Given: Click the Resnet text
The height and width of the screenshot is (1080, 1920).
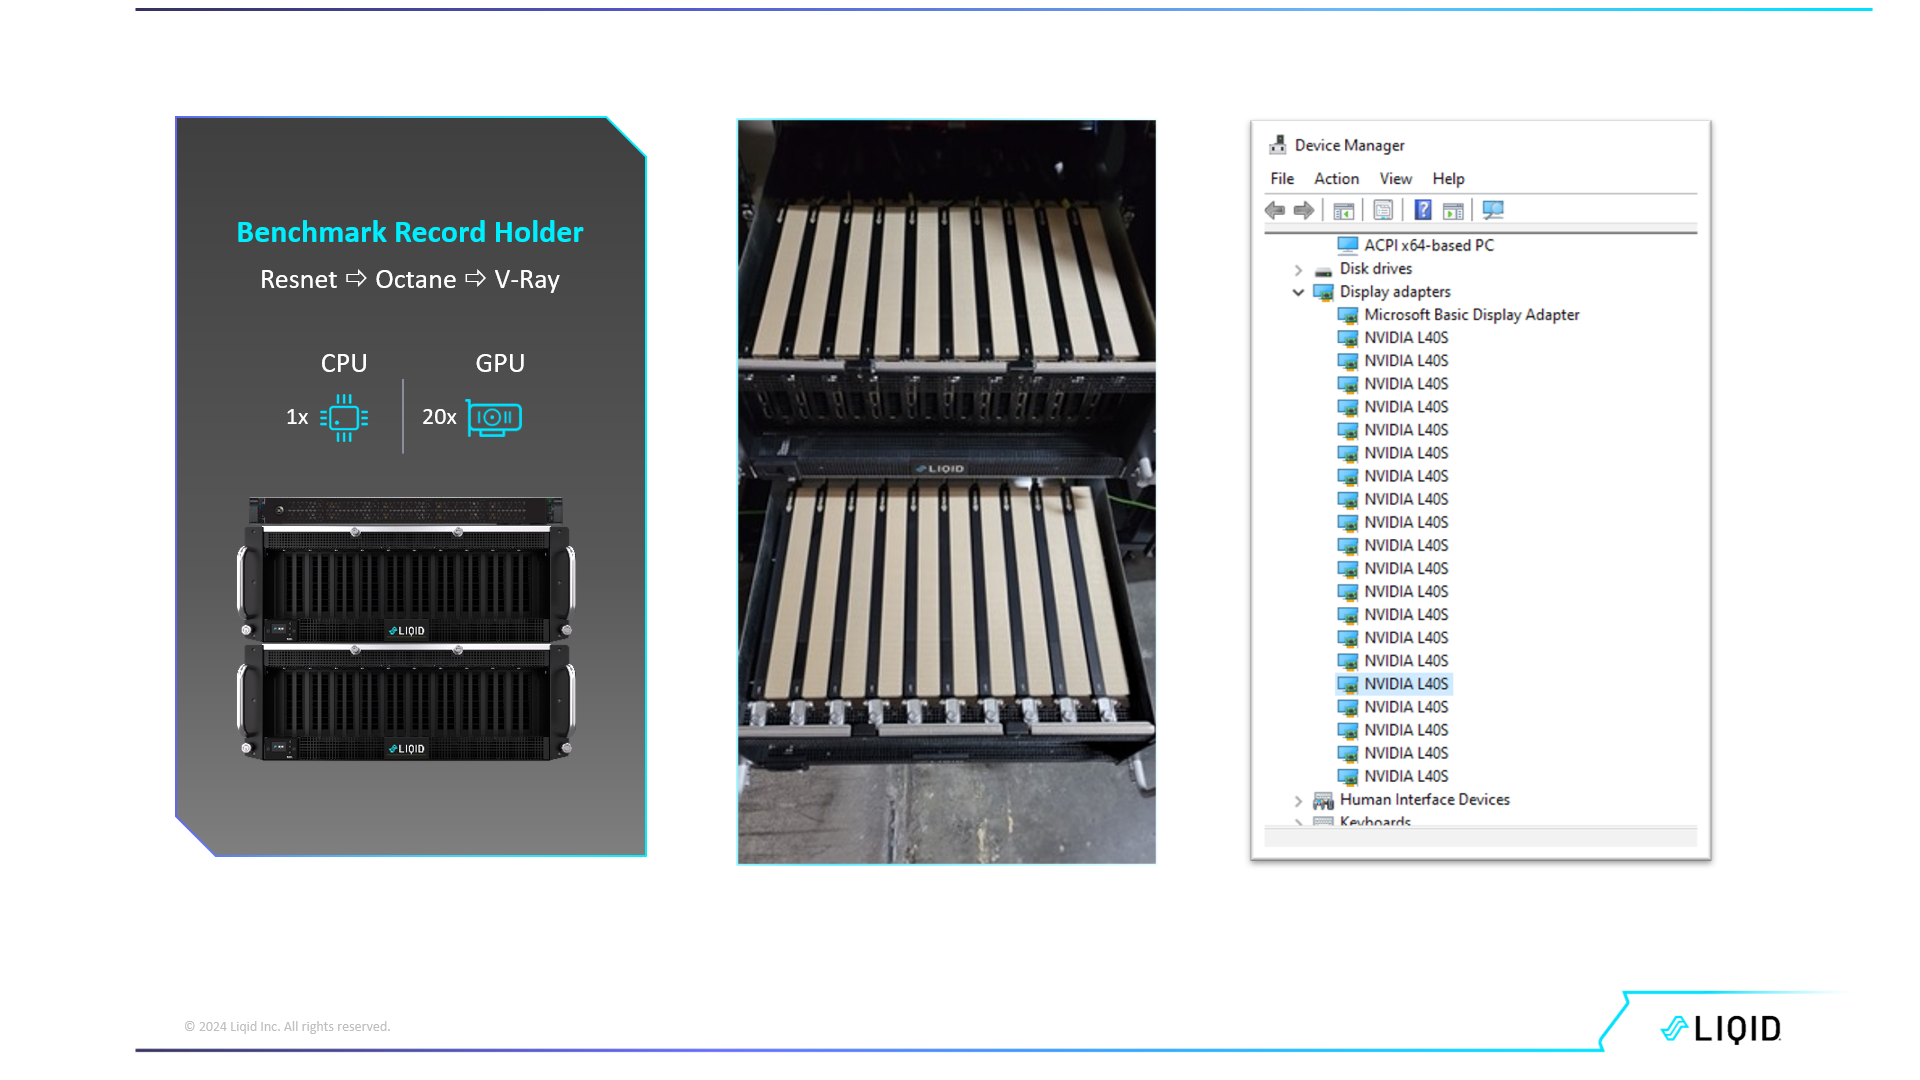Looking at the screenshot, I should pos(298,279).
